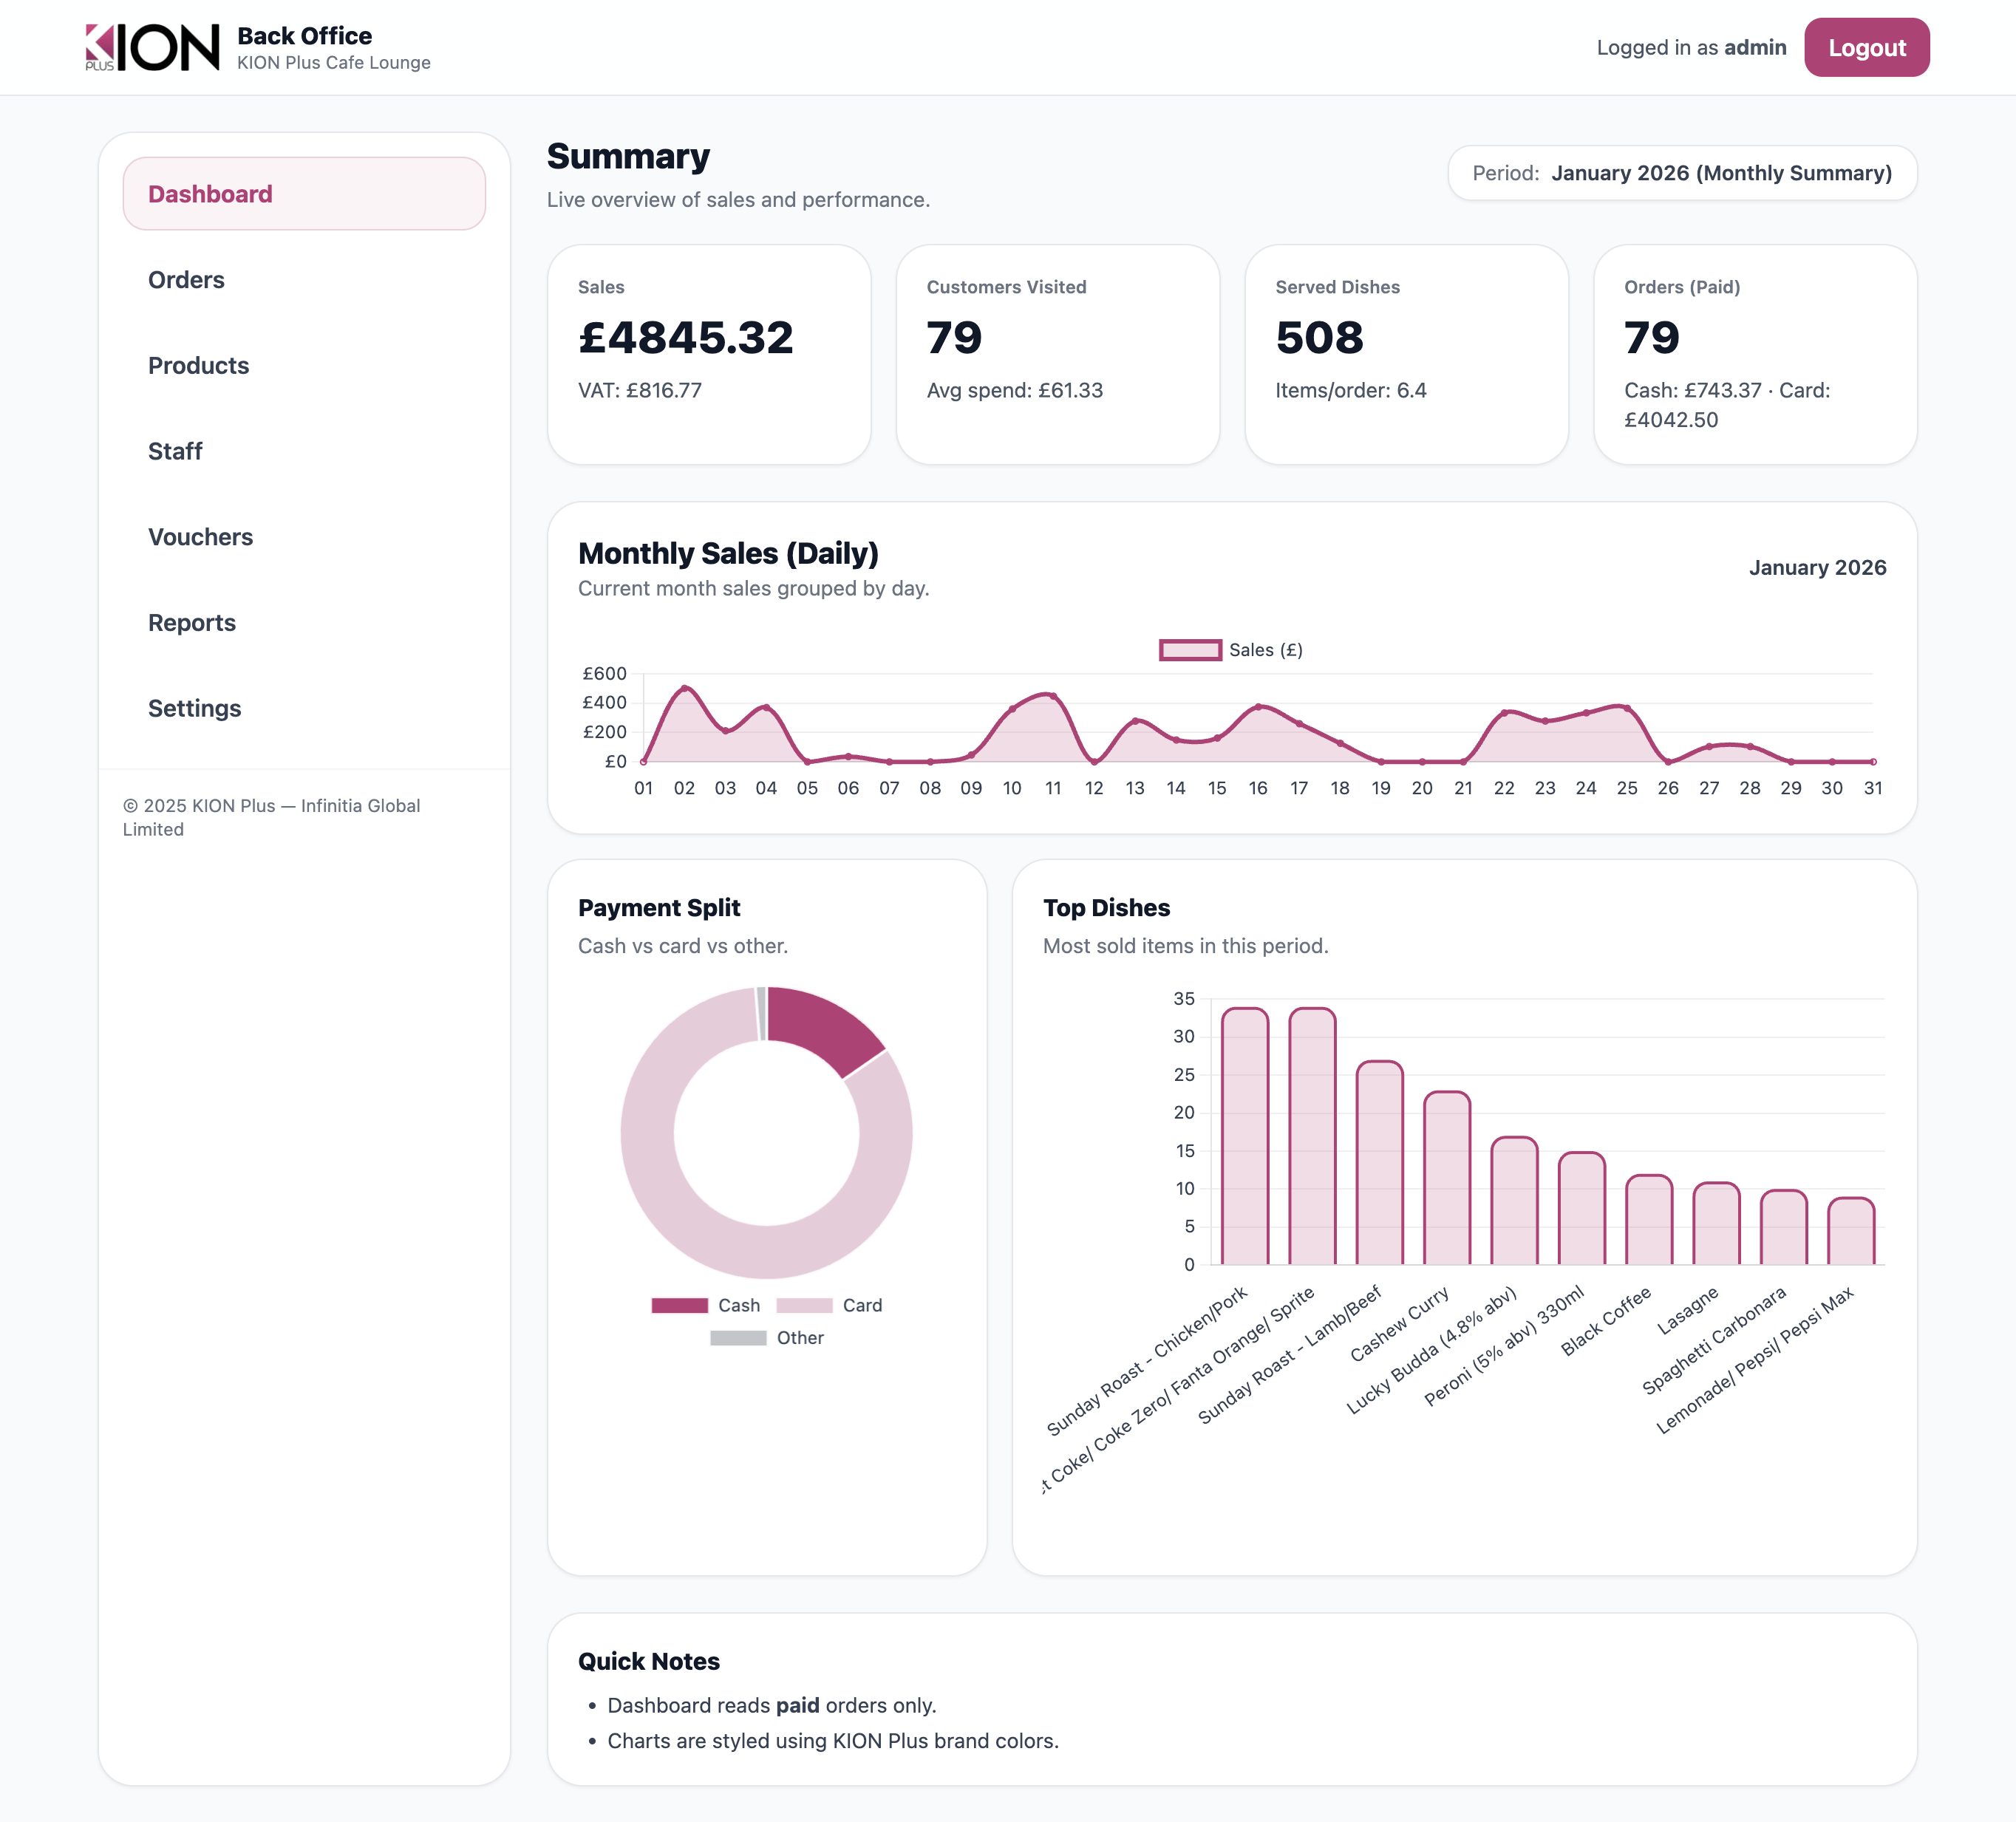
Task: Navigate to the Products page
Action: tap(198, 366)
